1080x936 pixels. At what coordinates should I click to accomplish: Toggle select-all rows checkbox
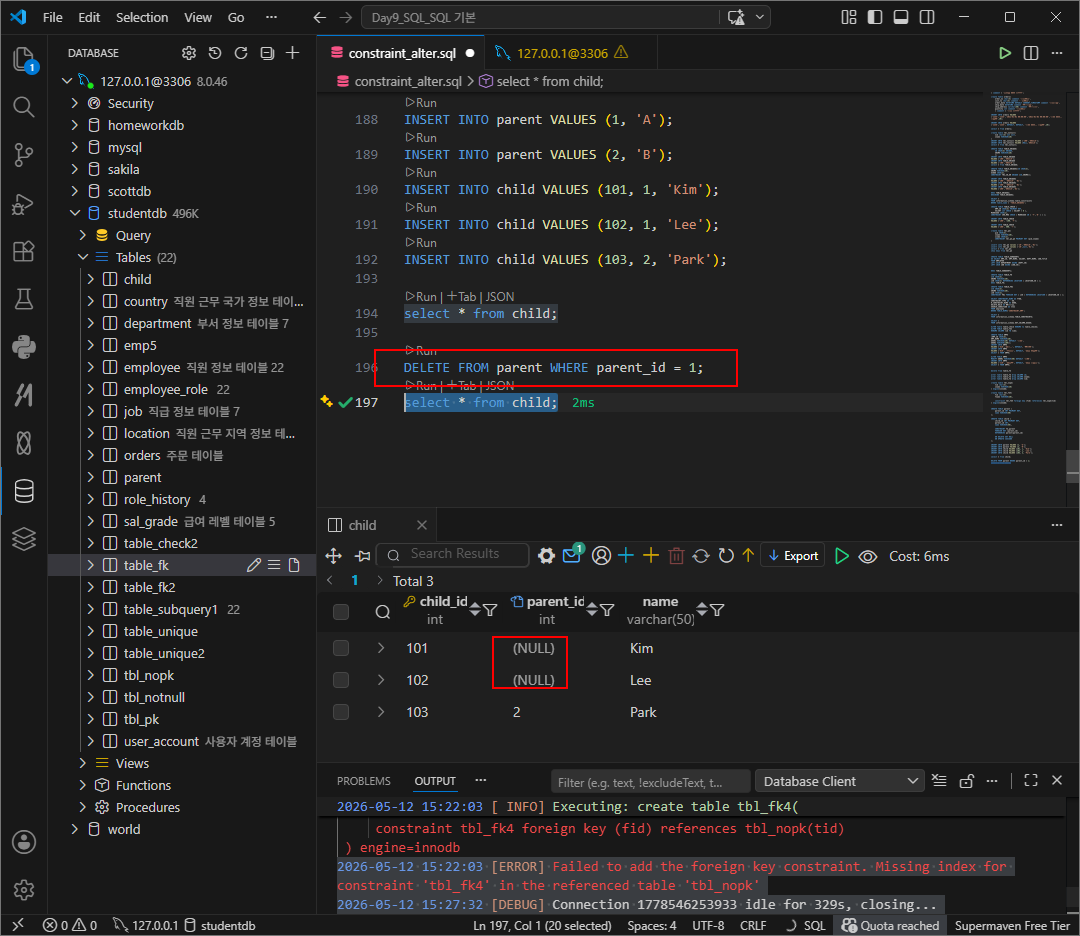coord(341,612)
